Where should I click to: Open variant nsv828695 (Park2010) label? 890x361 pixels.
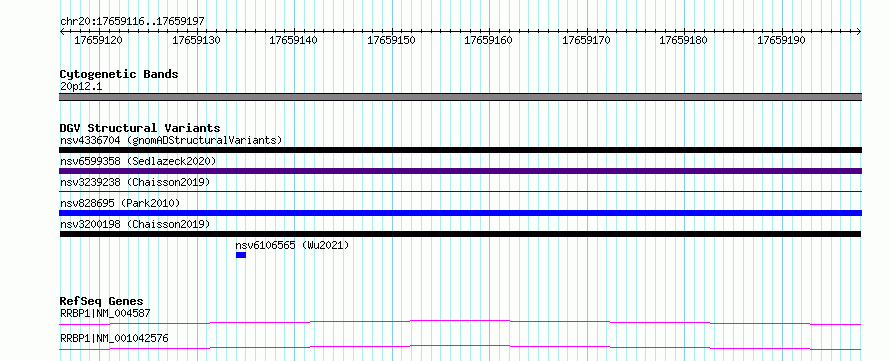coord(120,203)
